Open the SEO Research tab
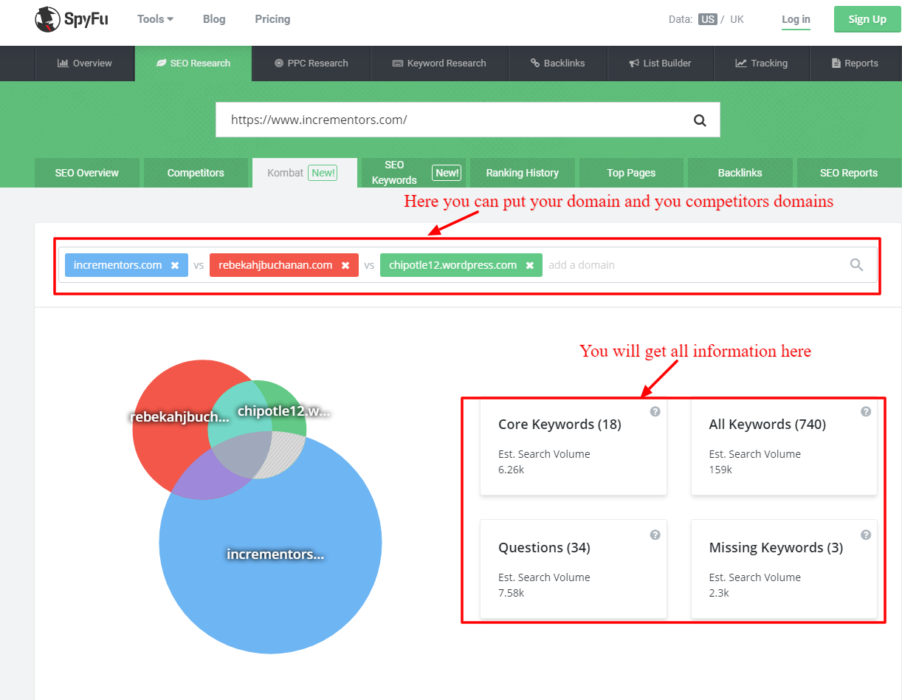This screenshot has height=700, width=902. coord(193,63)
